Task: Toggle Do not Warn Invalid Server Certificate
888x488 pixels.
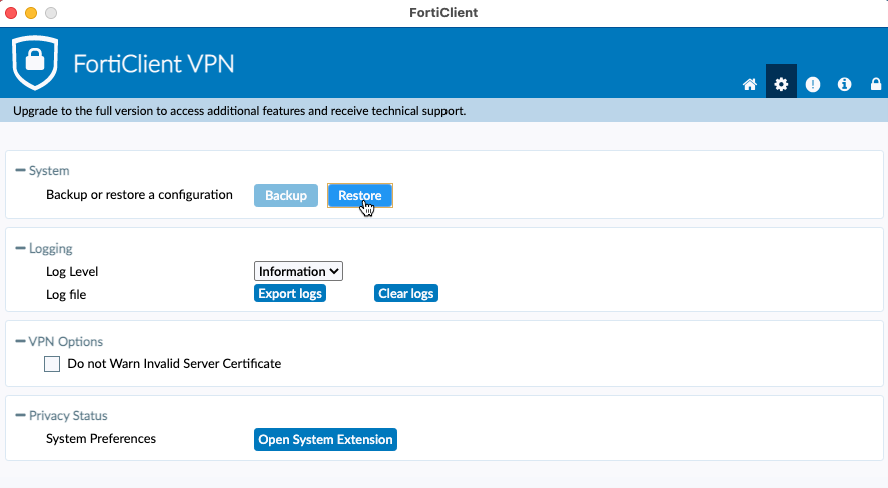Action: pos(52,364)
